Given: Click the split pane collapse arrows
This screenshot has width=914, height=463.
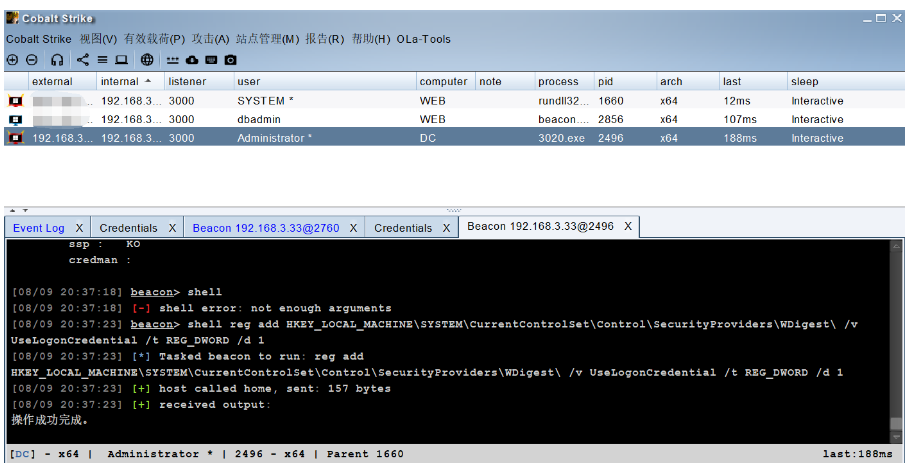Looking at the screenshot, I should (18, 211).
